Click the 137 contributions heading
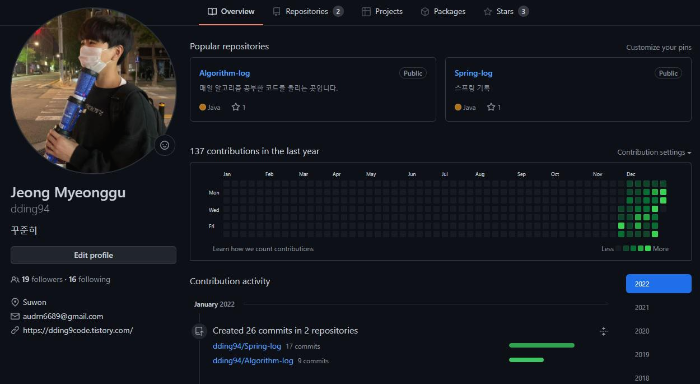The width and height of the screenshot is (700, 384). [254, 151]
